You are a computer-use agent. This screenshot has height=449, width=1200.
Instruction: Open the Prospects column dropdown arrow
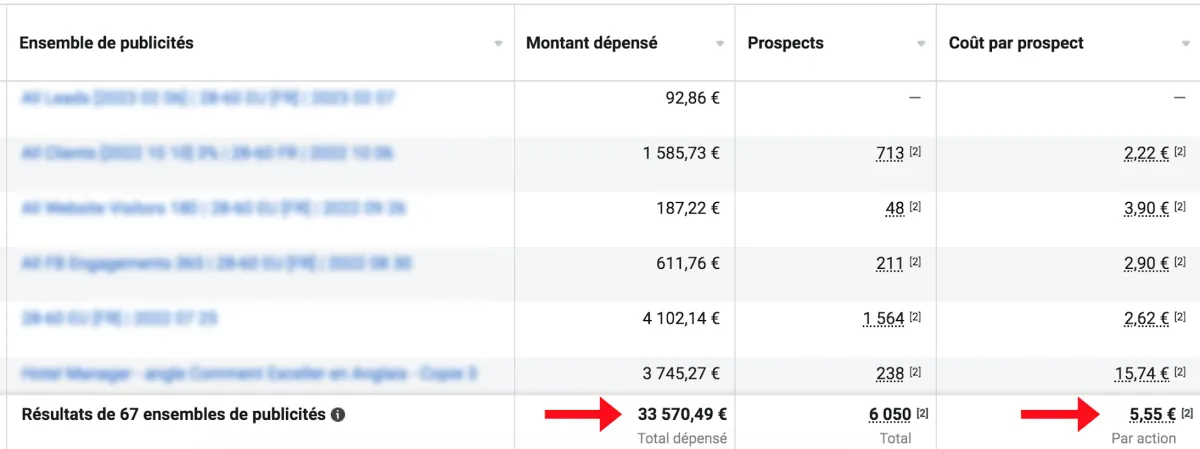(921, 44)
